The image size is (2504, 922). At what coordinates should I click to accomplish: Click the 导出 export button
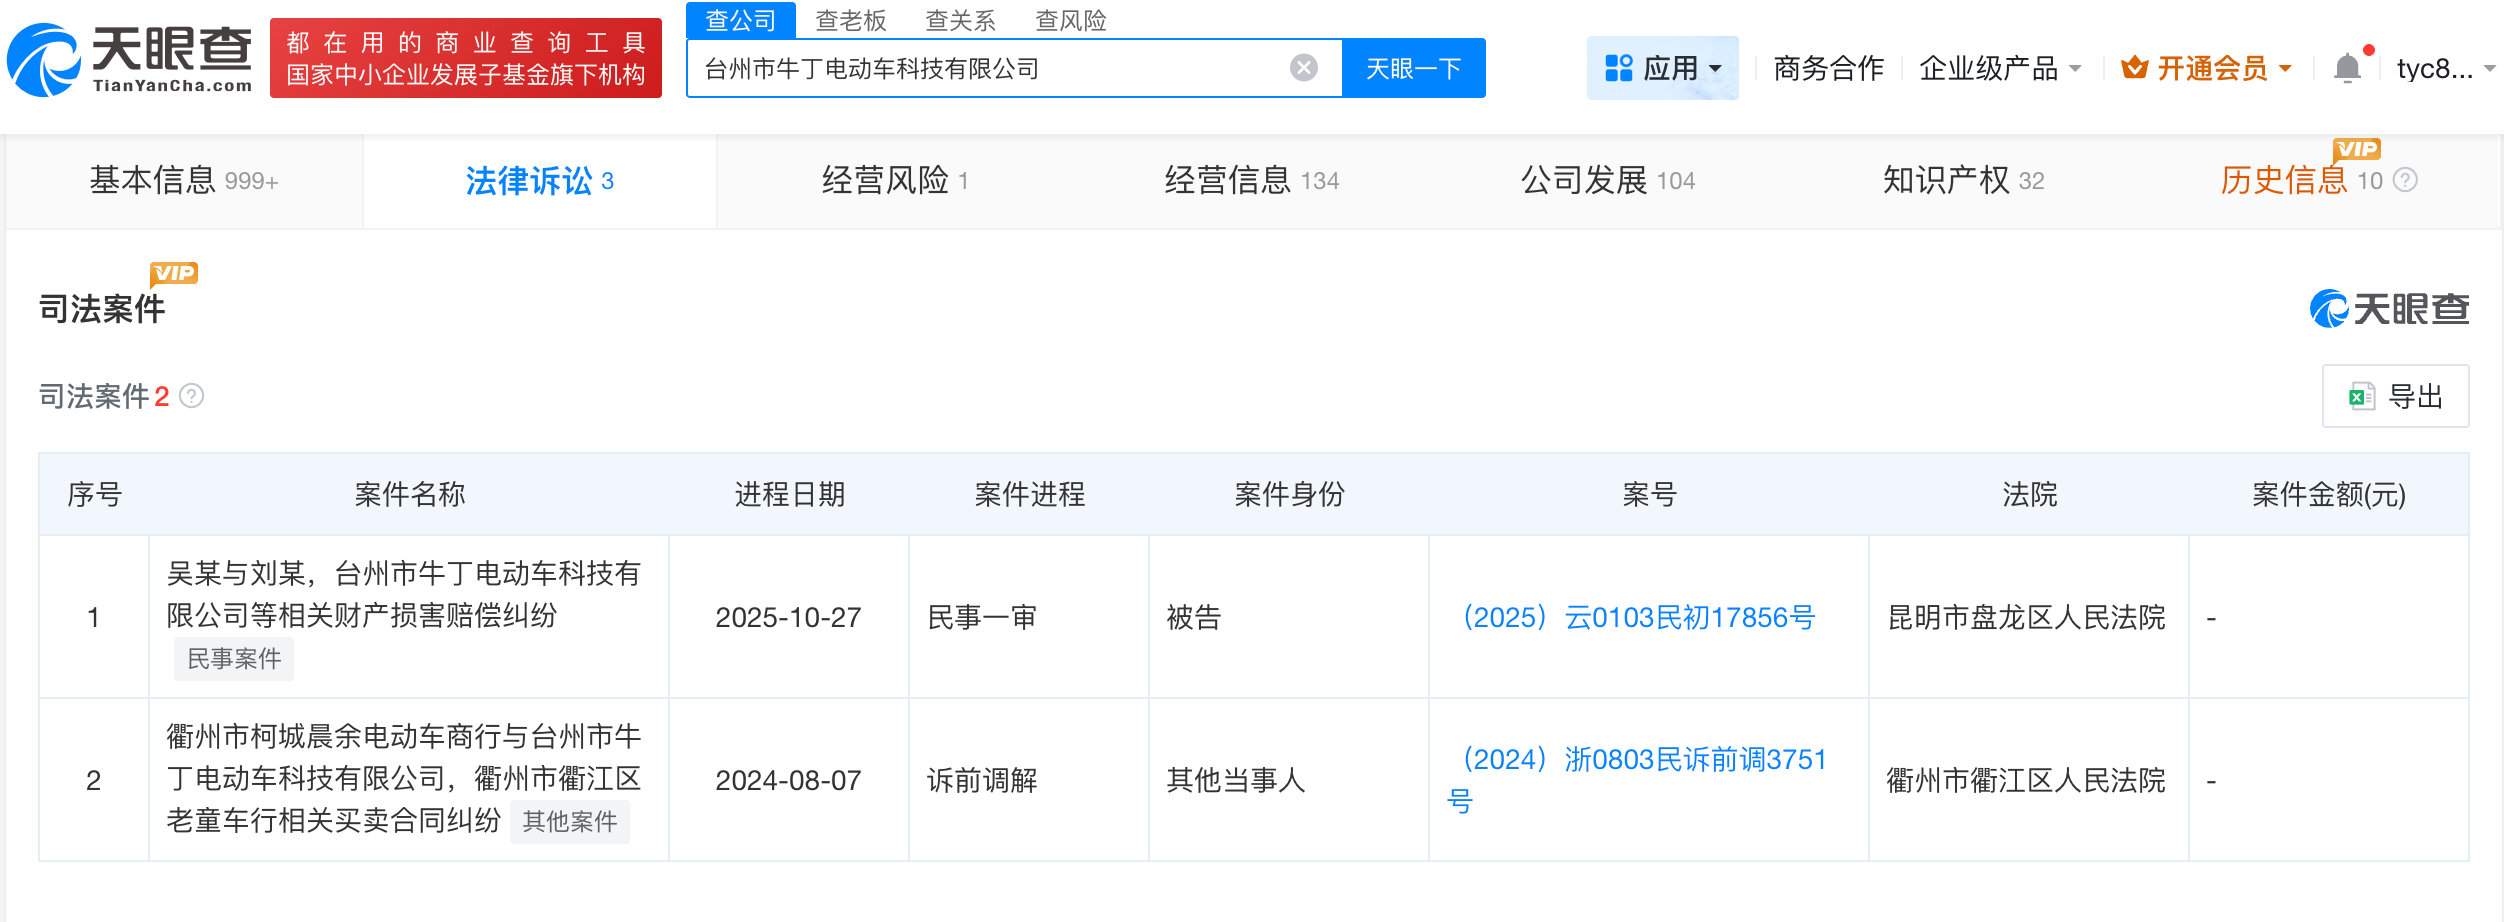point(2395,396)
